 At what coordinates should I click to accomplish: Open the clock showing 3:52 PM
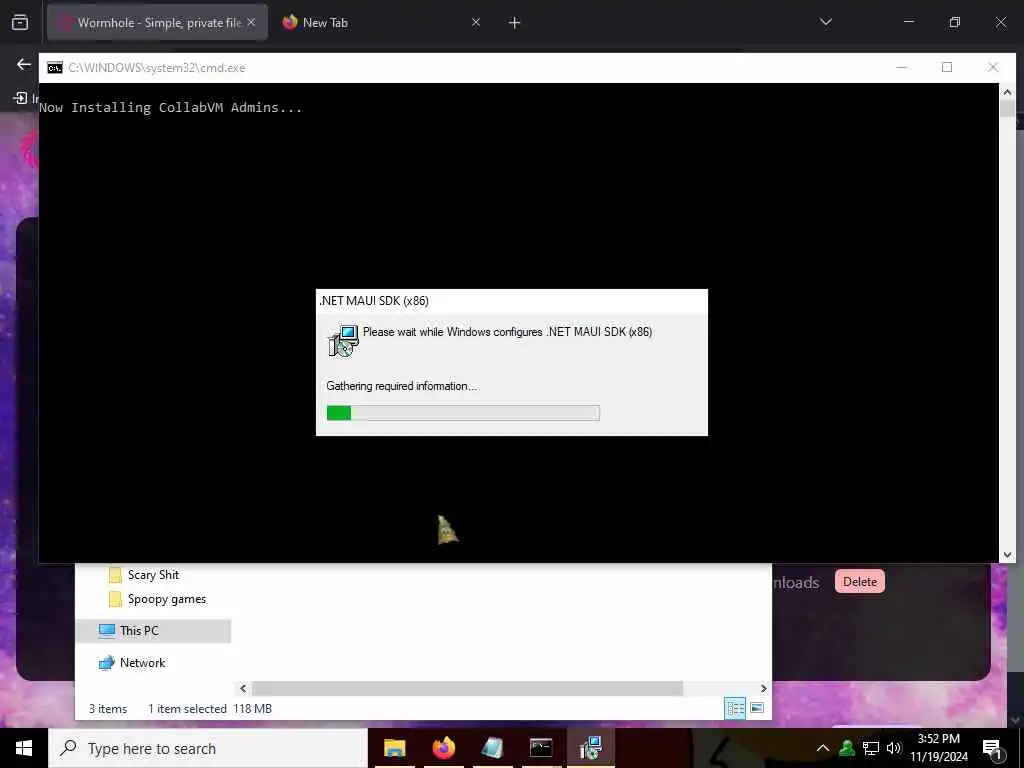coord(938,748)
